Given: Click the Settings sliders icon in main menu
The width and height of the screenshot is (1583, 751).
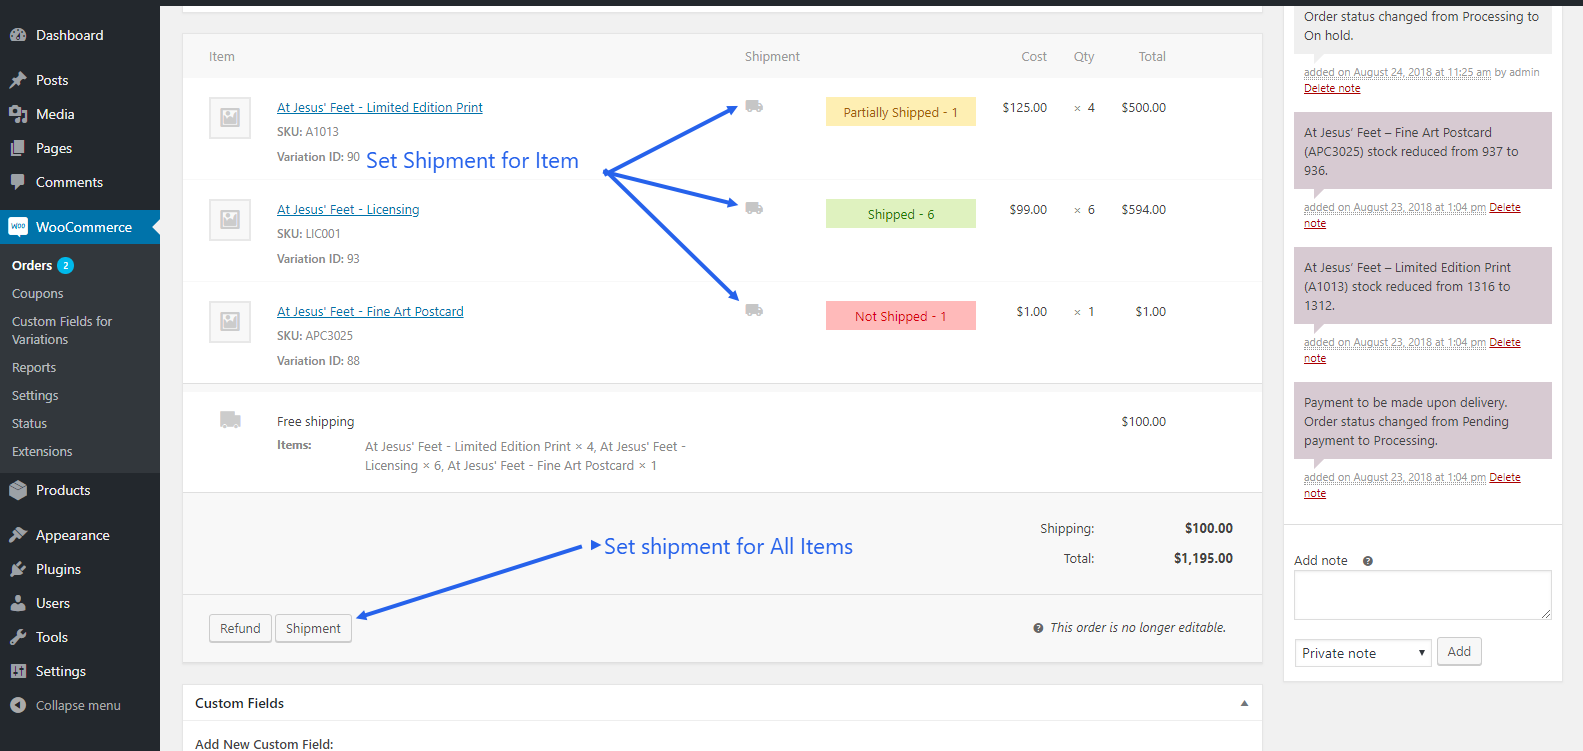Looking at the screenshot, I should pos(18,671).
